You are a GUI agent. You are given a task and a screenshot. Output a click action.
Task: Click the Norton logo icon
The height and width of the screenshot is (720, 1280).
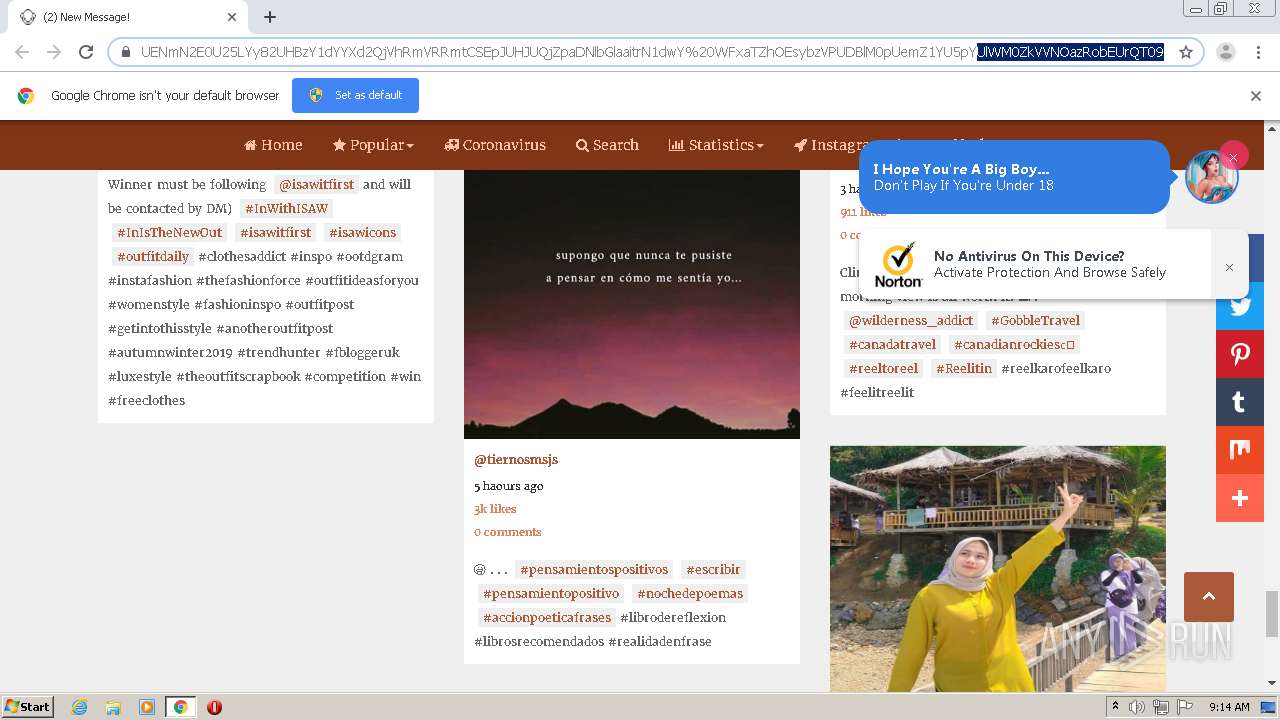[x=898, y=264]
